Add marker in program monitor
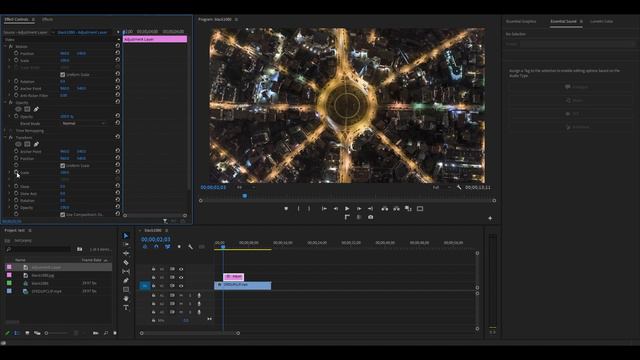 [x=286, y=209]
